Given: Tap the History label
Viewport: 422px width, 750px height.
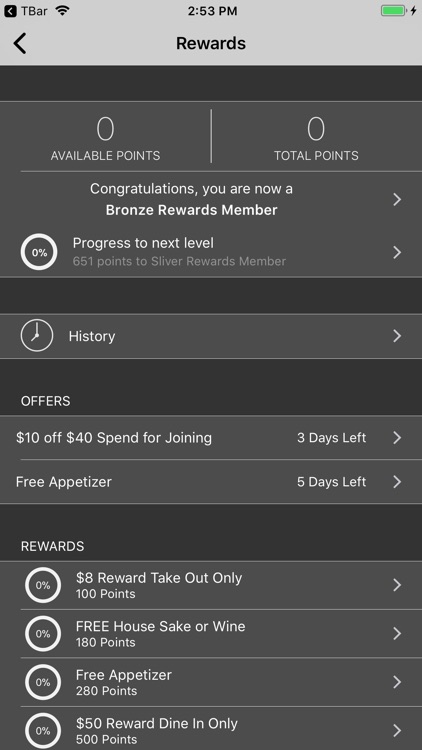Looking at the screenshot, I should 92,336.
